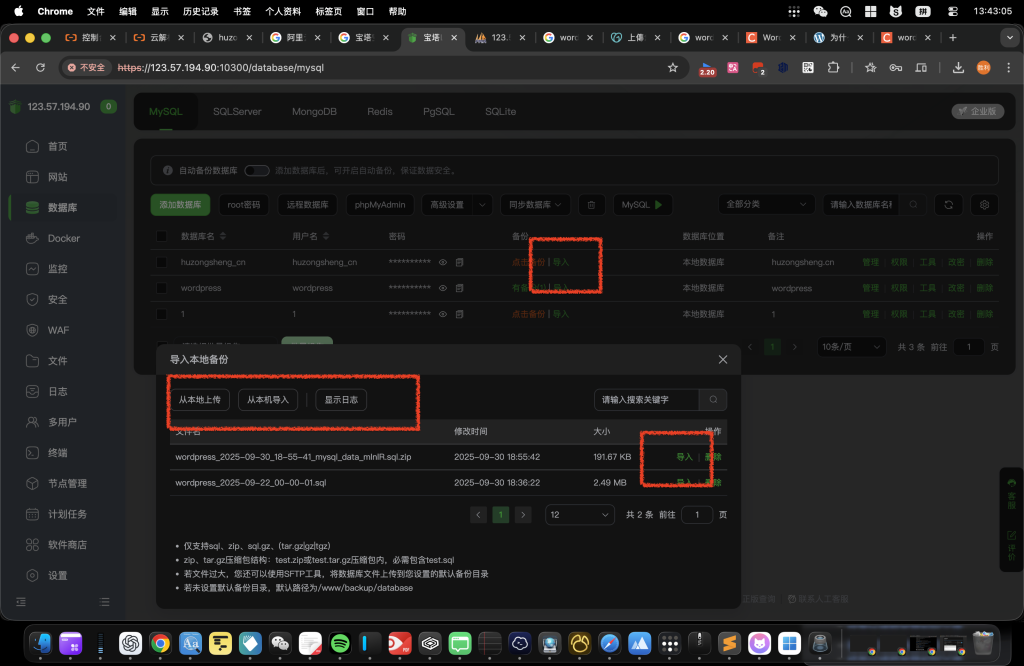Open the 书签 menu in macOS menu bar
The height and width of the screenshot is (666, 1024).
[x=241, y=11]
